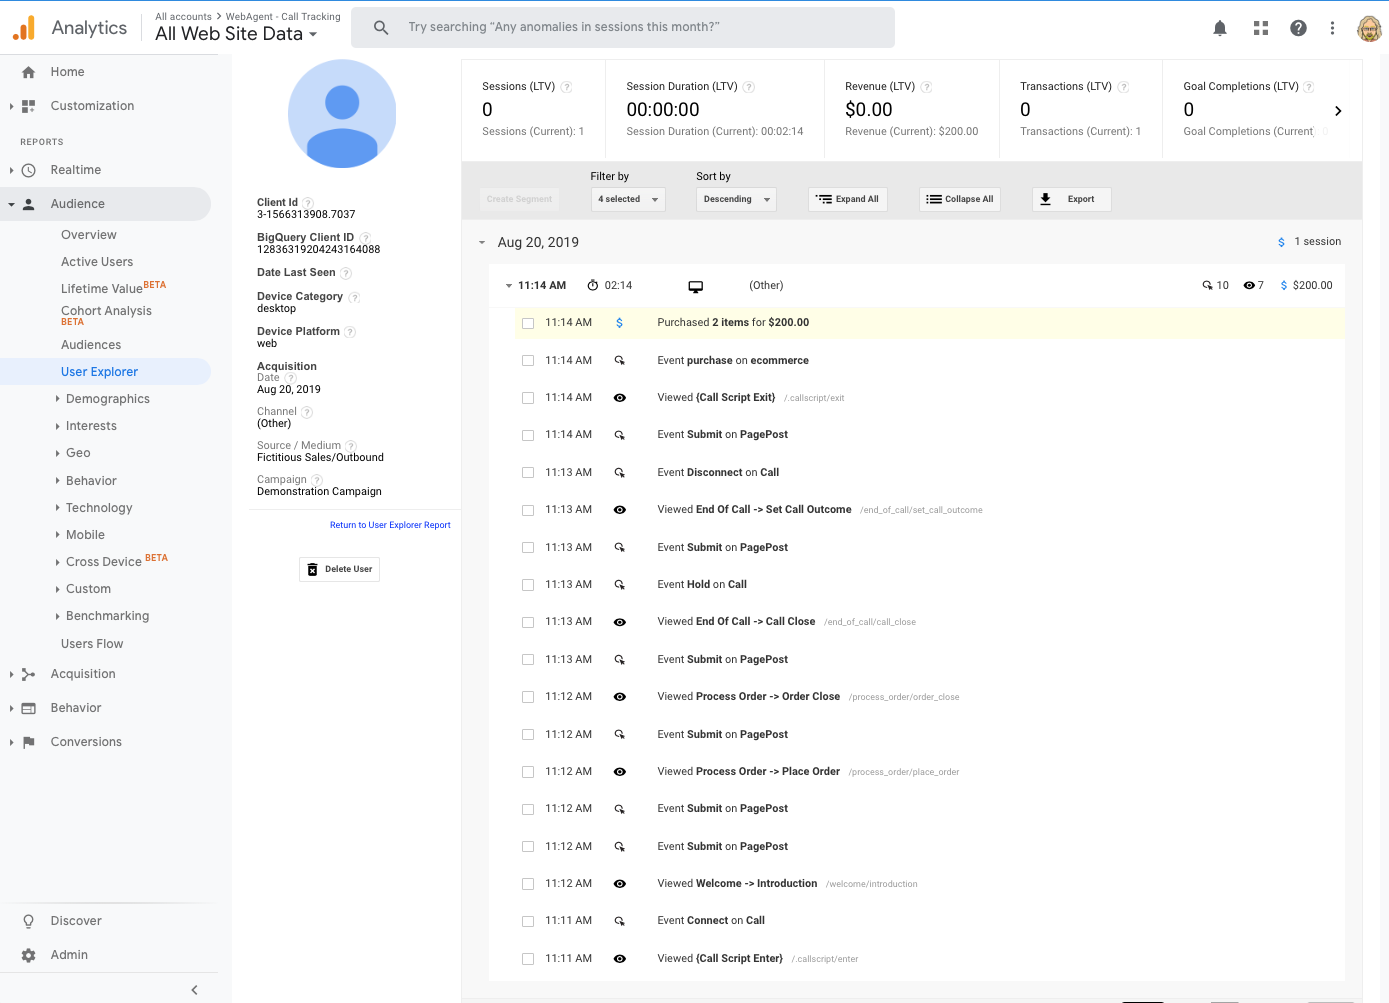The image size is (1389, 1003).
Task: Click help icon beside Device Category
Action: pyautogui.click(x=354, y=297)
